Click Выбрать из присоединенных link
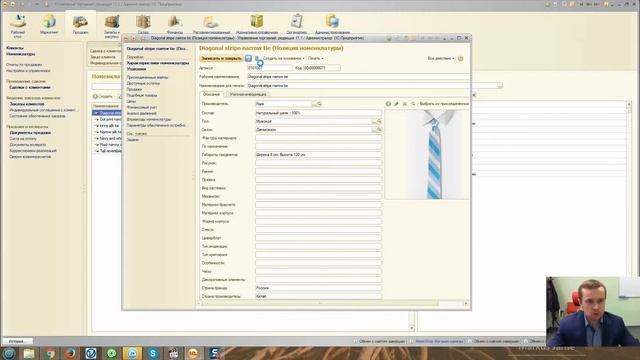This screenshot has height=360, width=640. pyautogui.click(x=444, y=104)
